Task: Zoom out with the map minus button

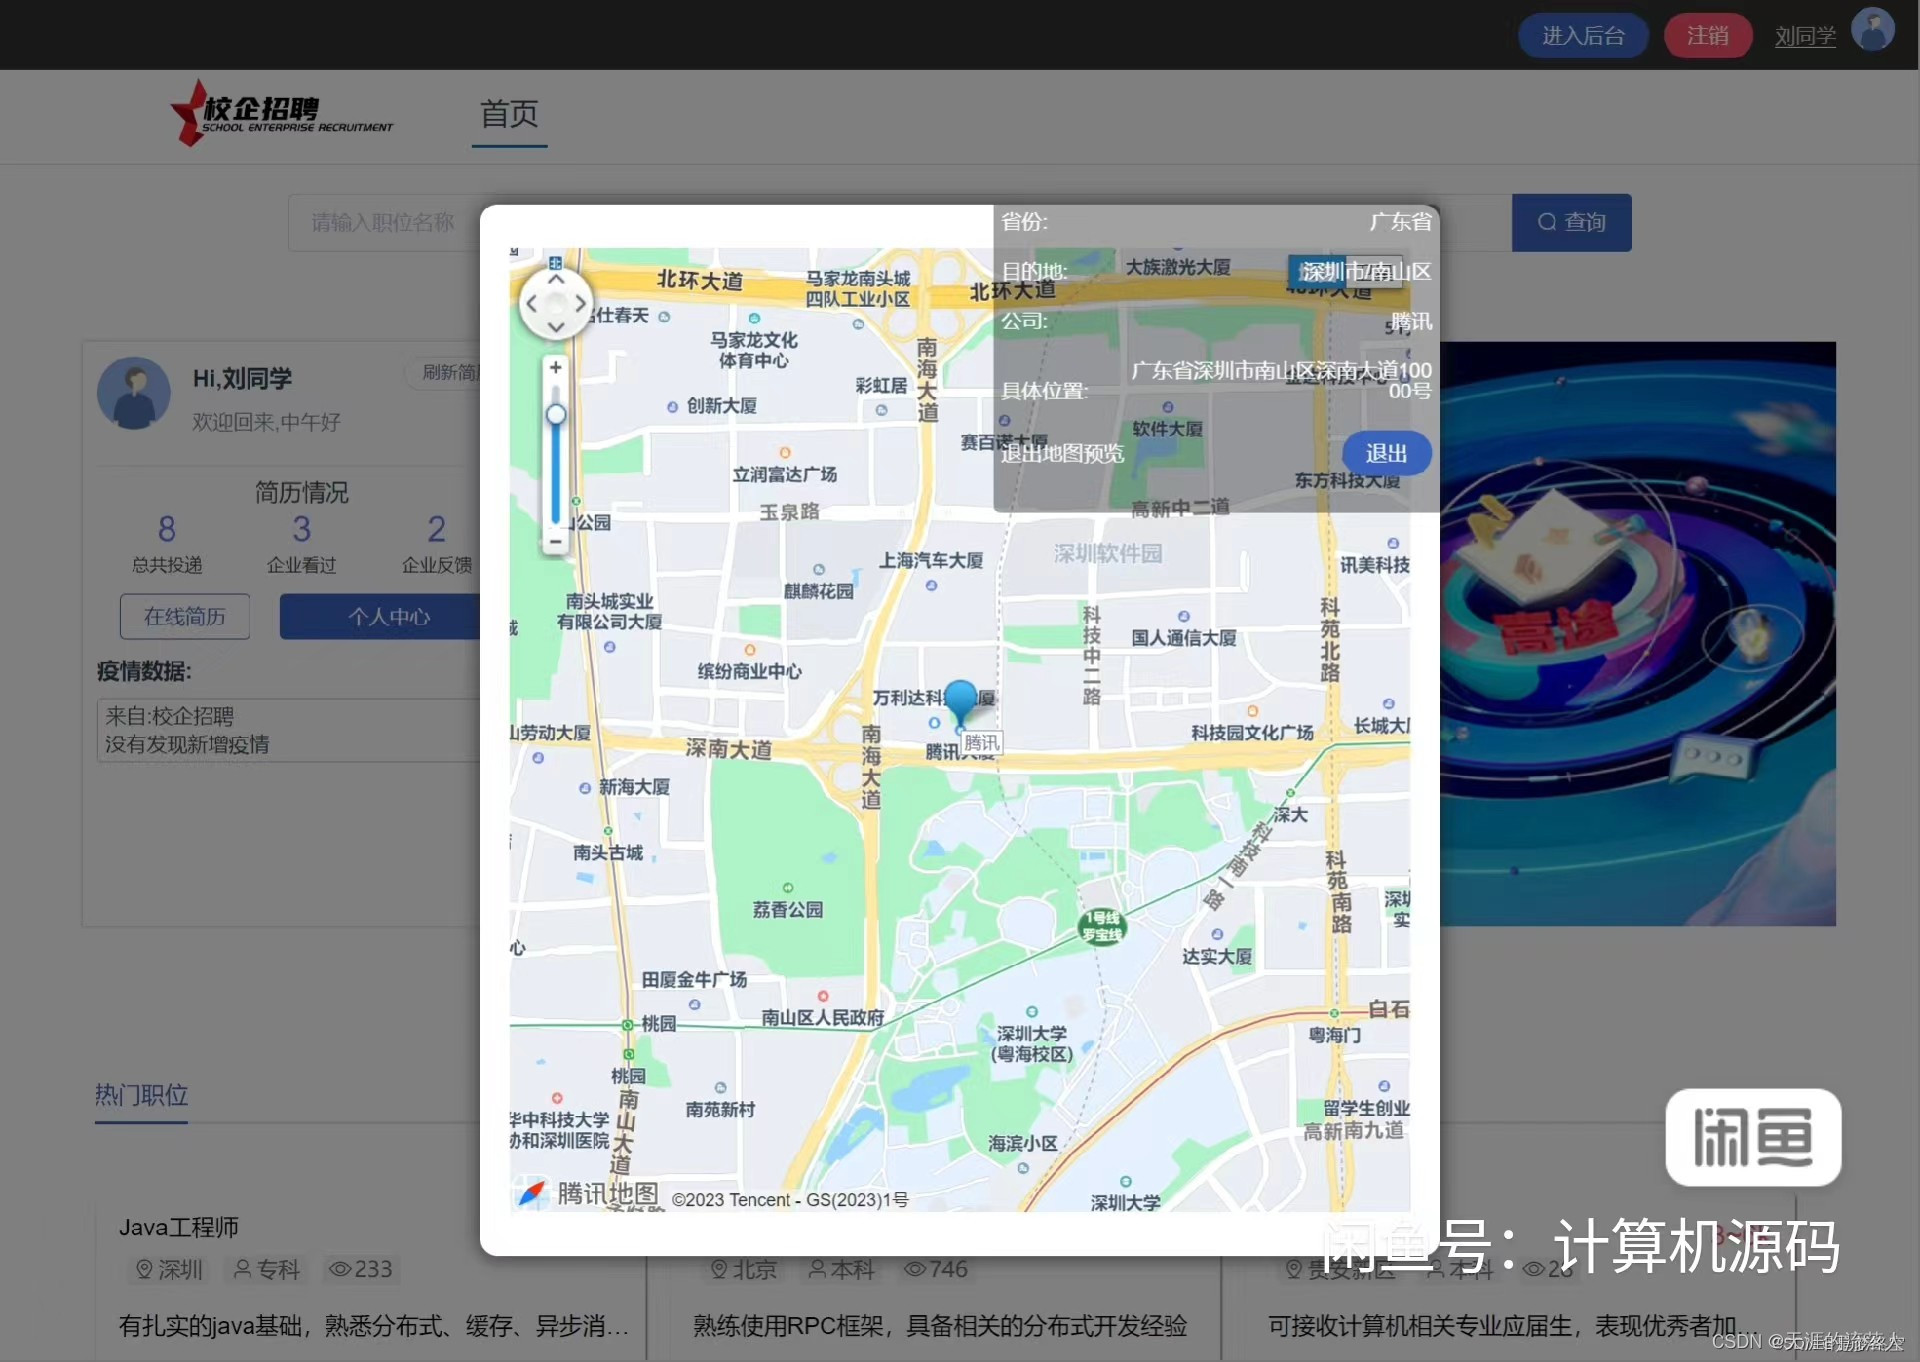Action: [x=556, y=541]
